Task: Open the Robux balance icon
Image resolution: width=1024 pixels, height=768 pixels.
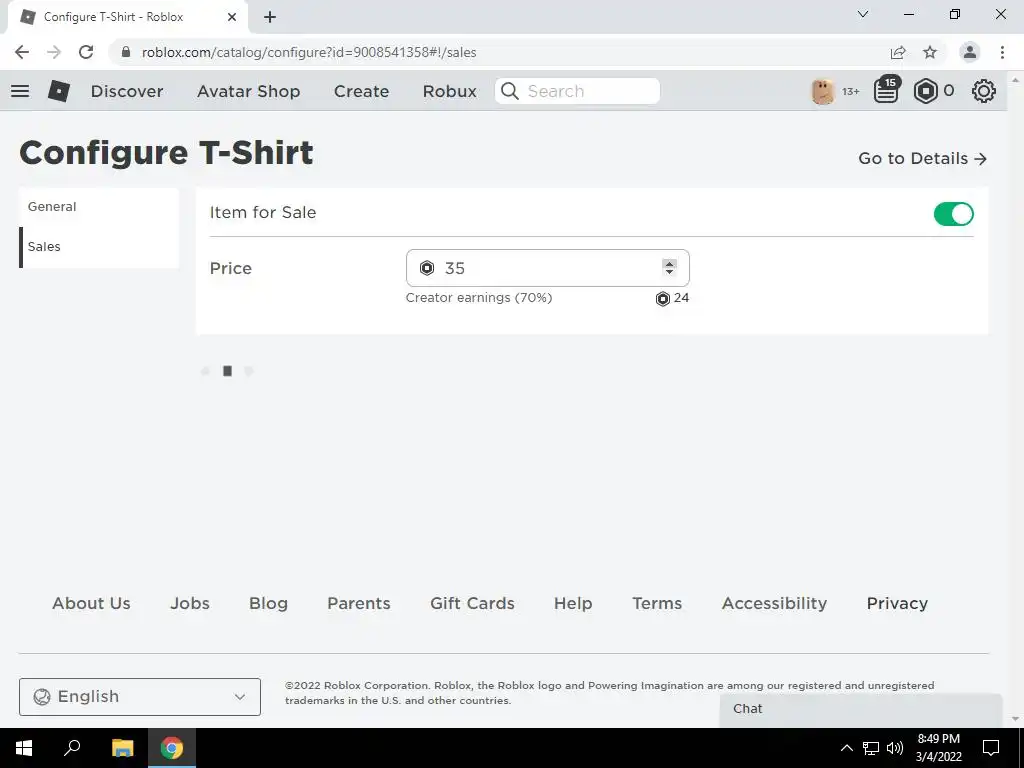Action: [925, 91]
